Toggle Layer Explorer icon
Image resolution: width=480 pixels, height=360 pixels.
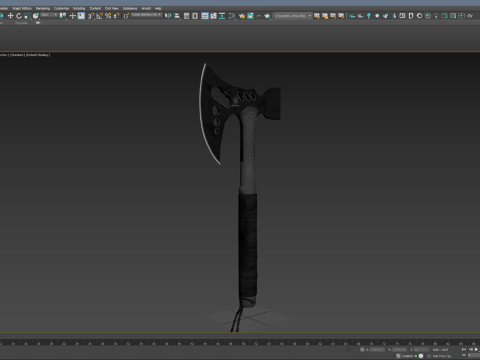point(195,16)
